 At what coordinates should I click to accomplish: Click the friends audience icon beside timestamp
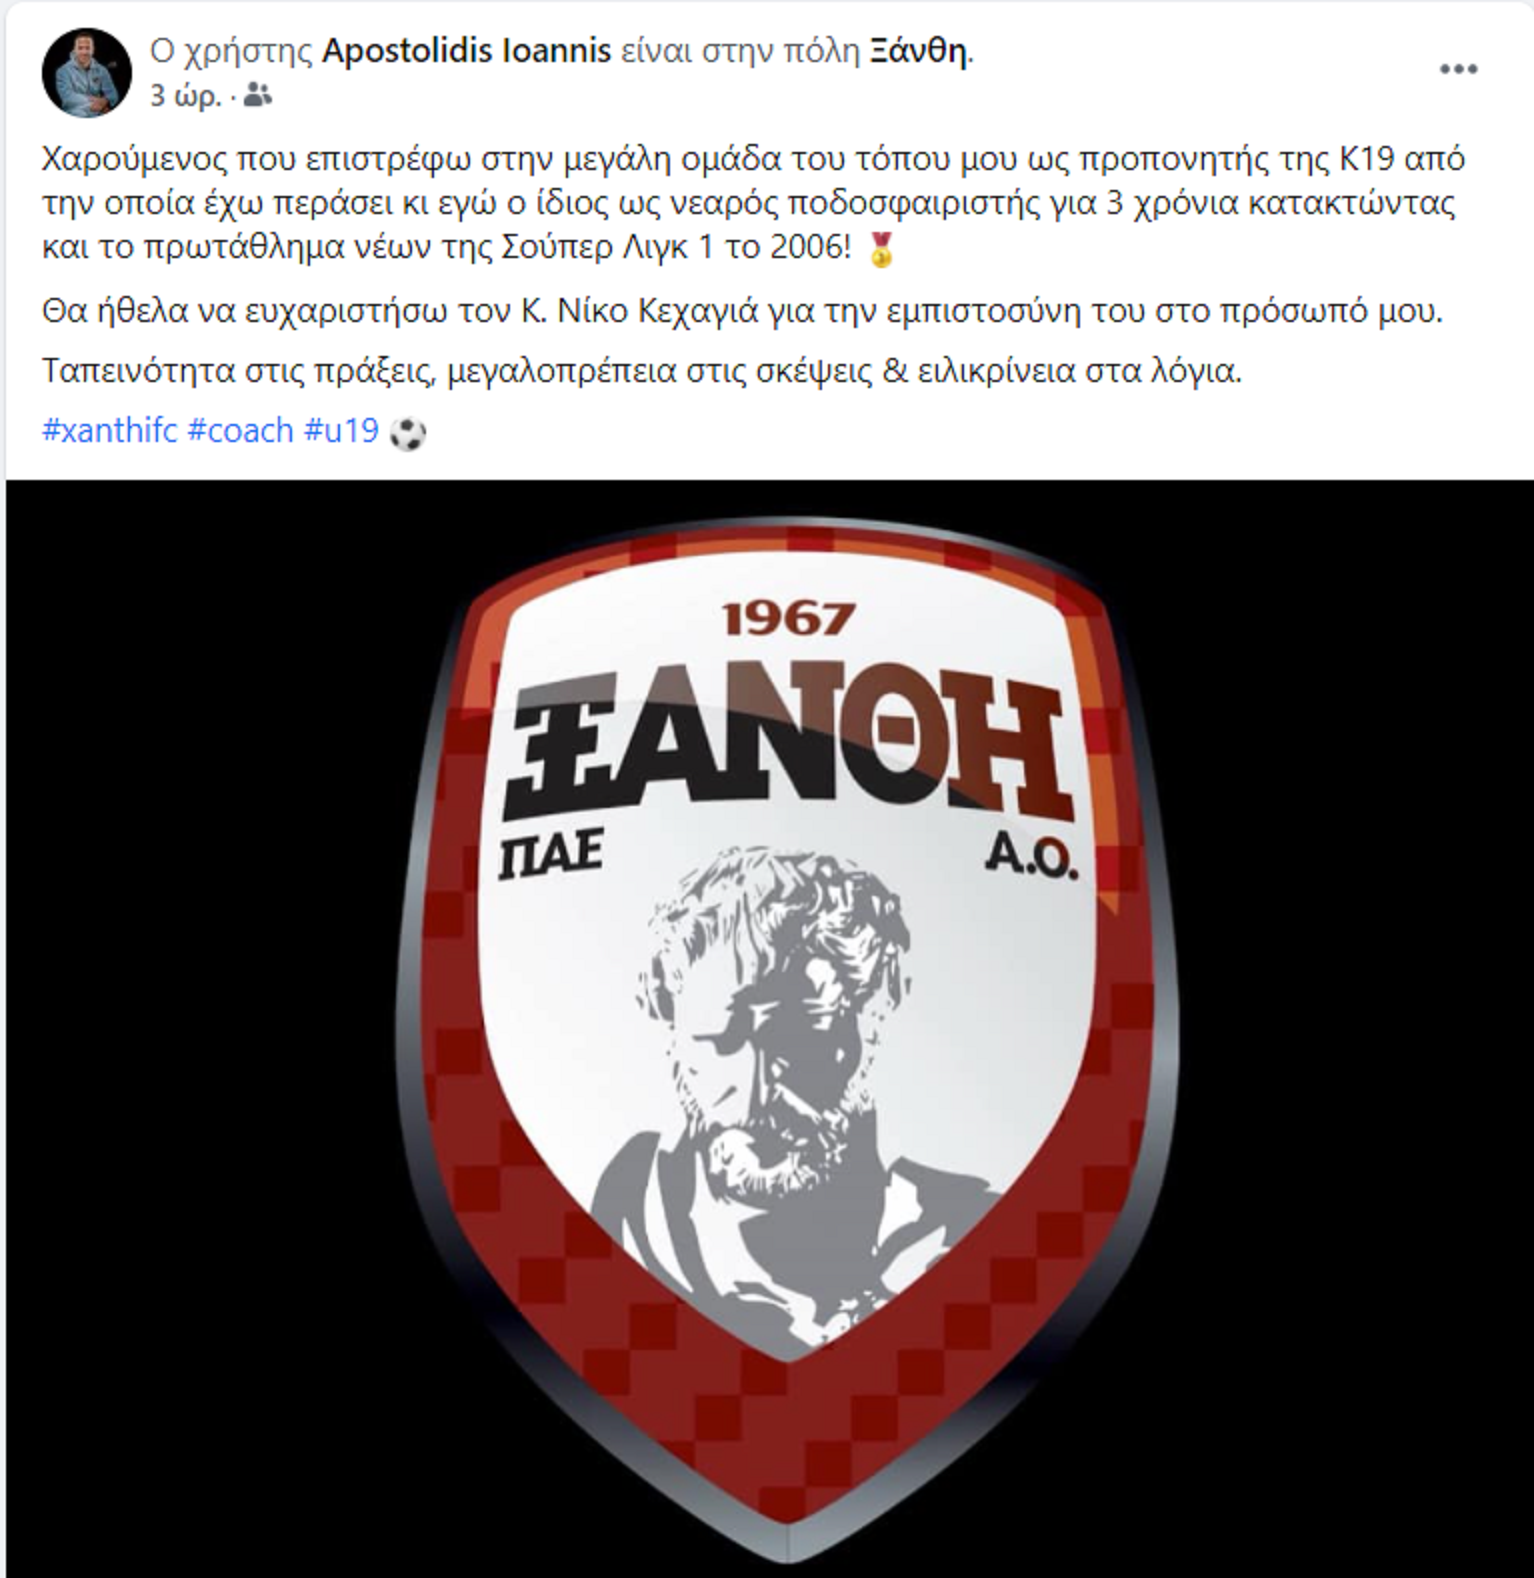258,96
